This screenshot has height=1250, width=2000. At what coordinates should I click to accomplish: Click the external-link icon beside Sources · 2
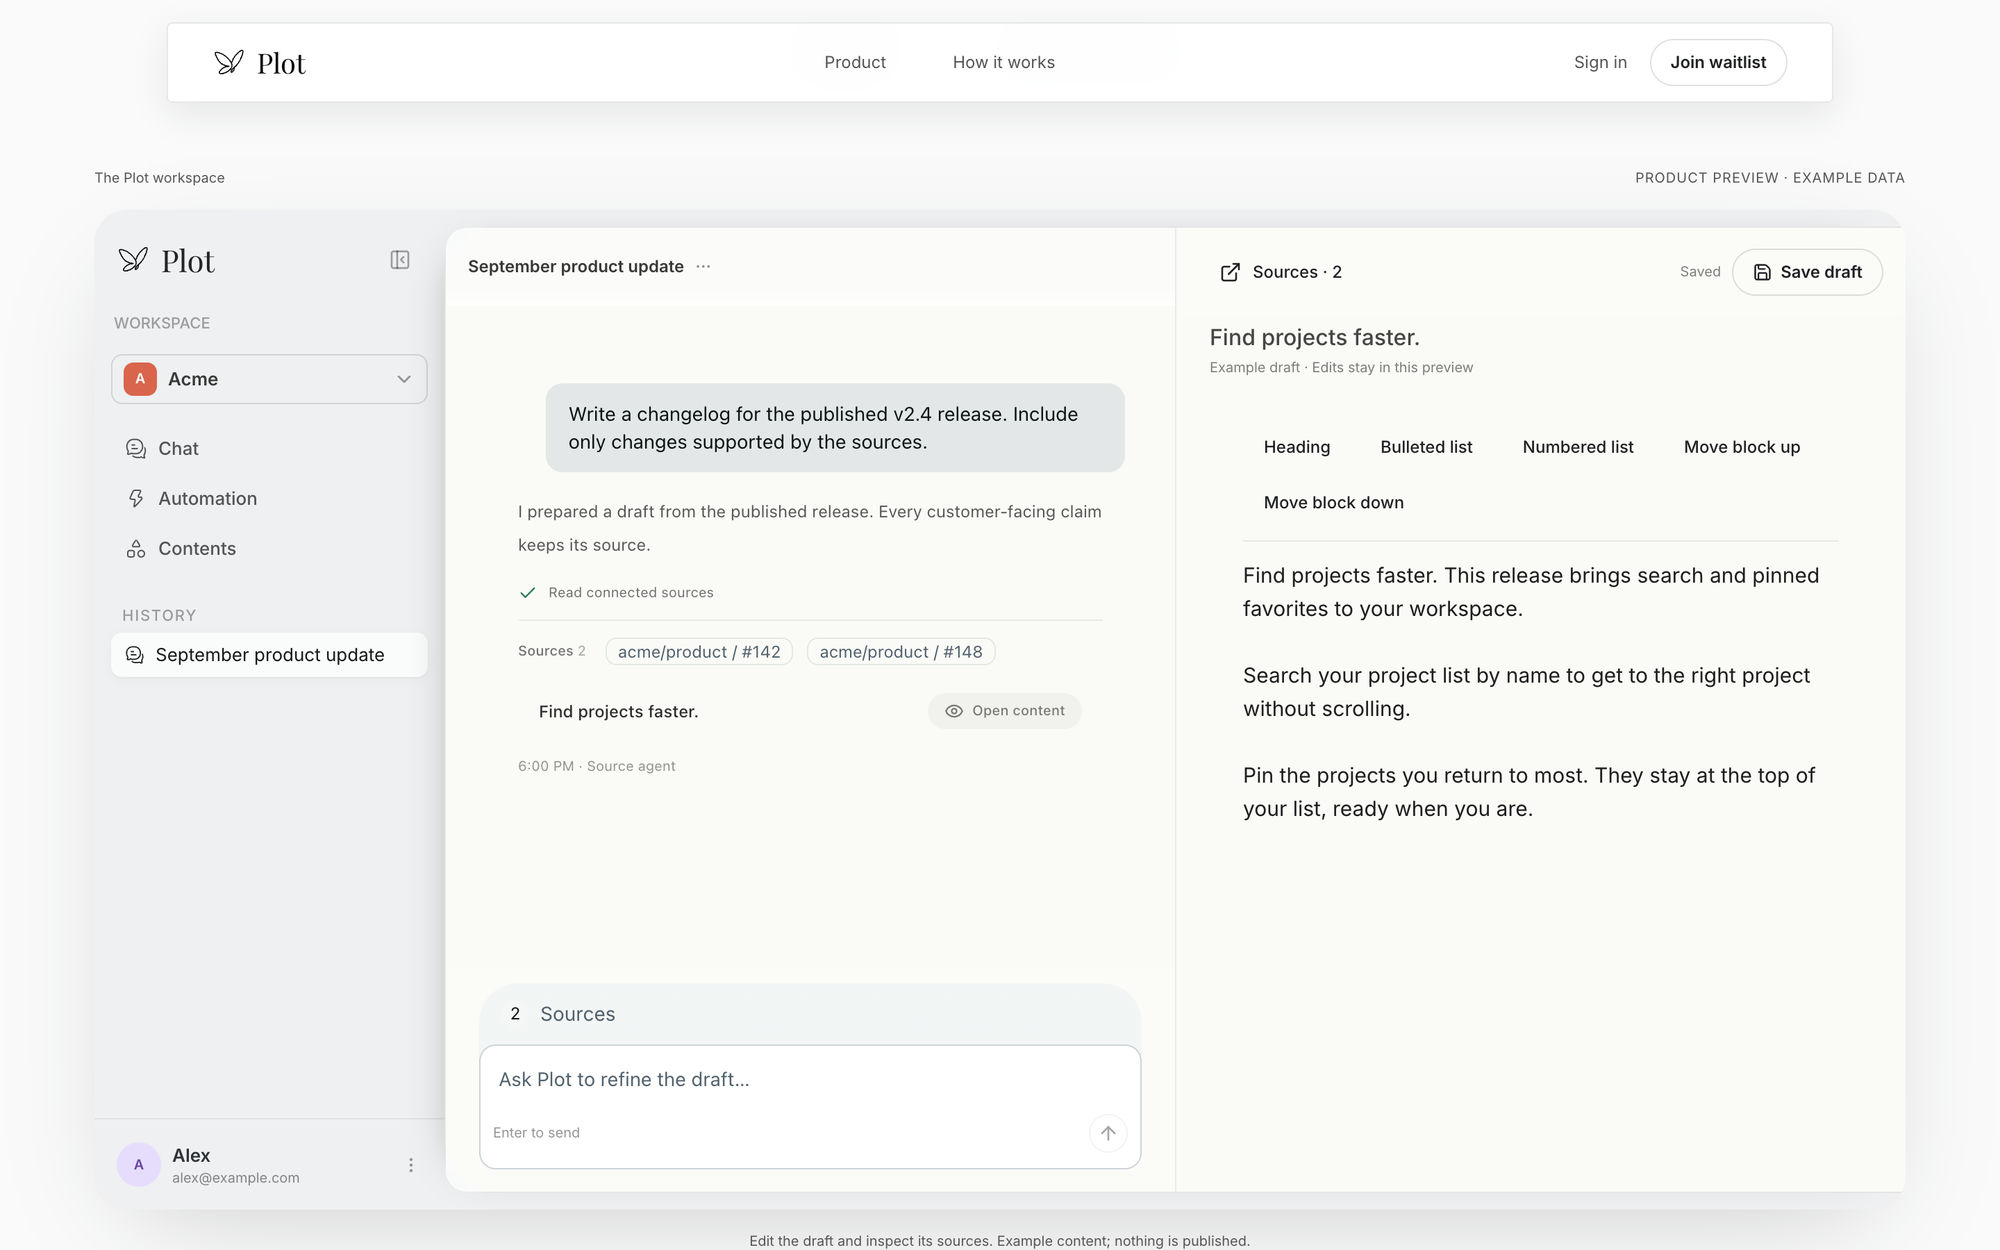coord(1230,272)
